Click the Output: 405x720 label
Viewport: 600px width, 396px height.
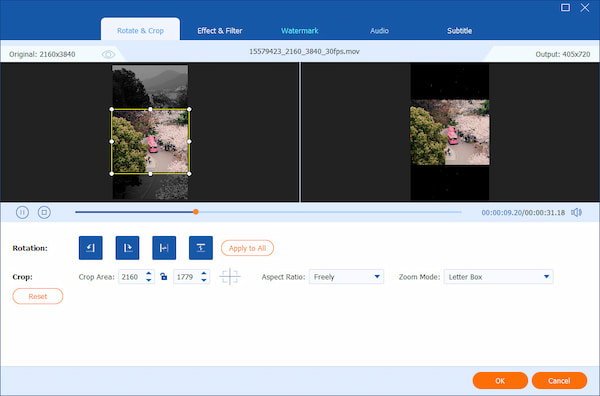point(562,54)
